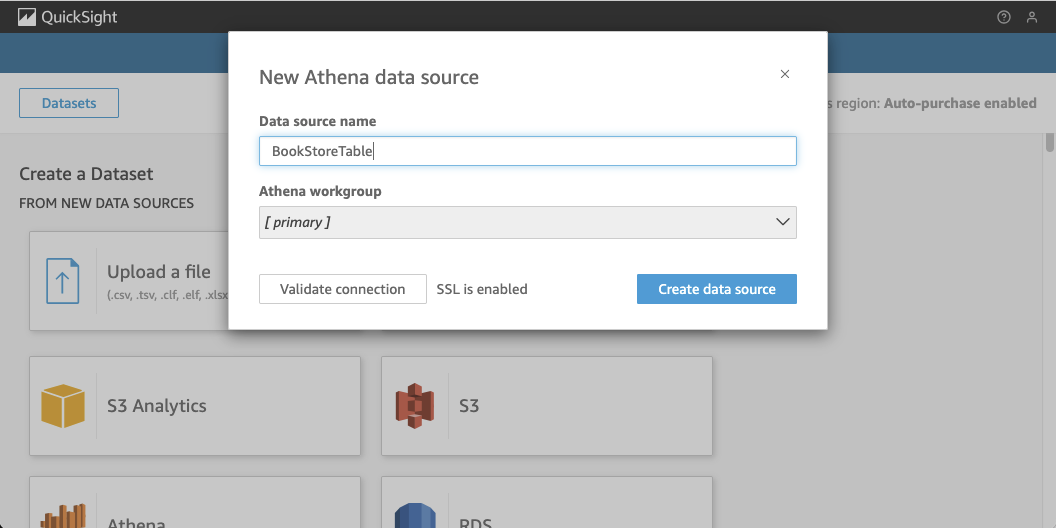Click the S3 card label text
This screenshot has height=528, width=1056.
click(469, 405)
